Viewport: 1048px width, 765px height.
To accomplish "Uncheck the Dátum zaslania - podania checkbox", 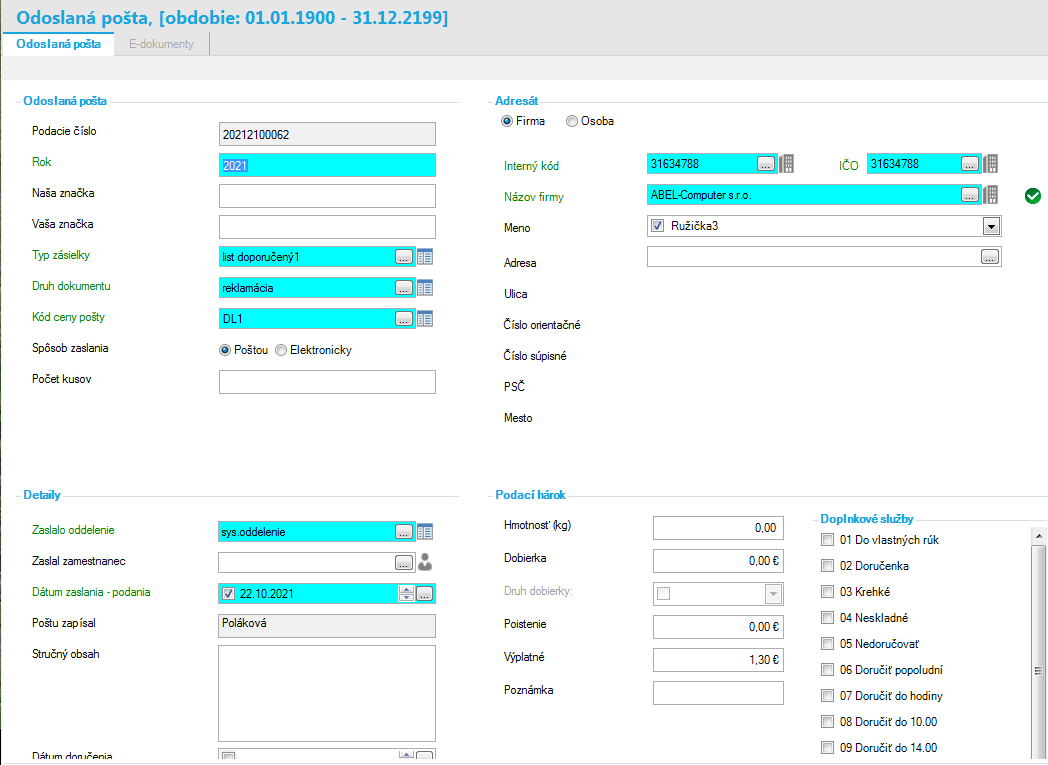I will (229, 593).
